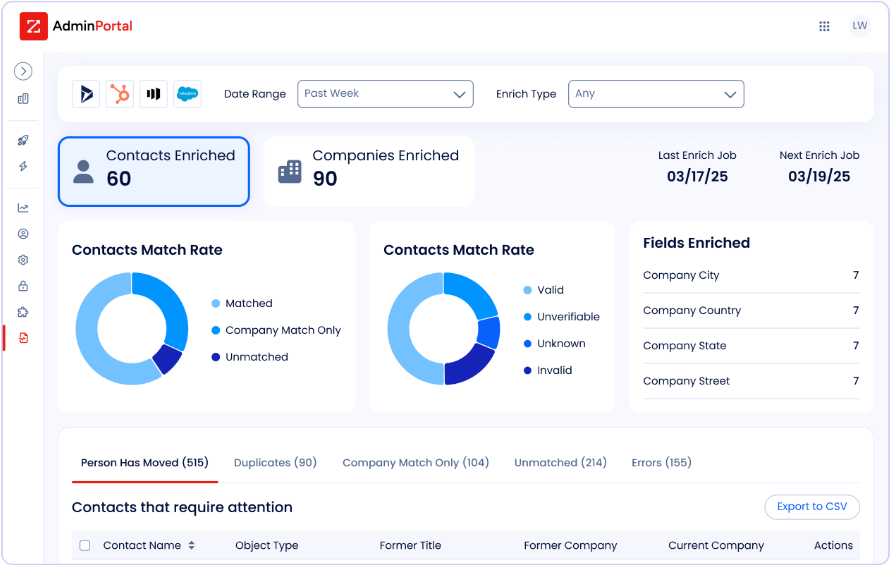
Task: Open the Errors (155) tab
Action: (x=661, y=463)
